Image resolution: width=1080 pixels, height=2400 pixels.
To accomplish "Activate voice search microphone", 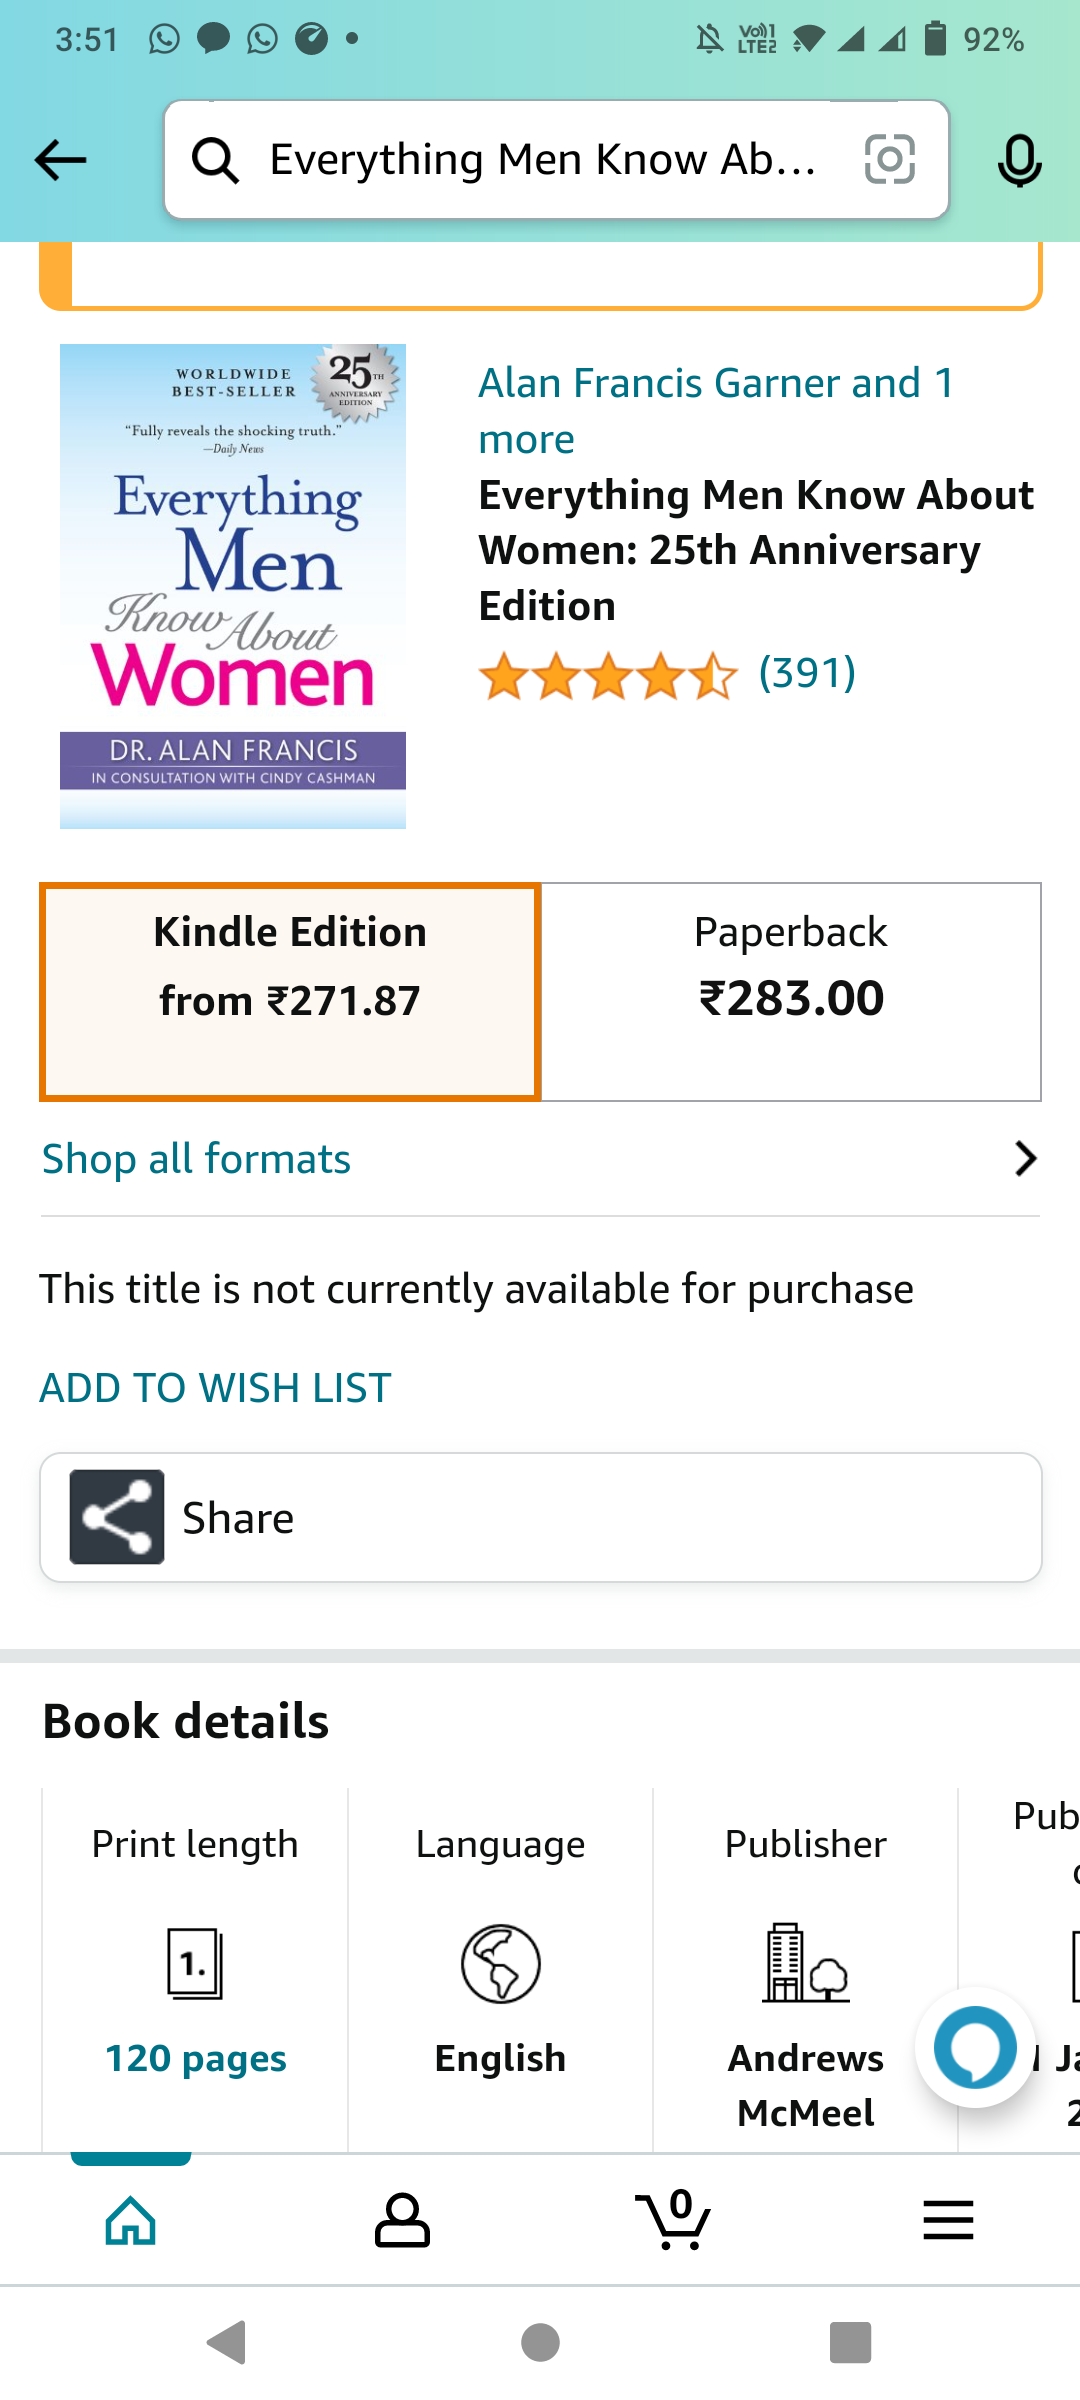I will (x=1019, y=161).
